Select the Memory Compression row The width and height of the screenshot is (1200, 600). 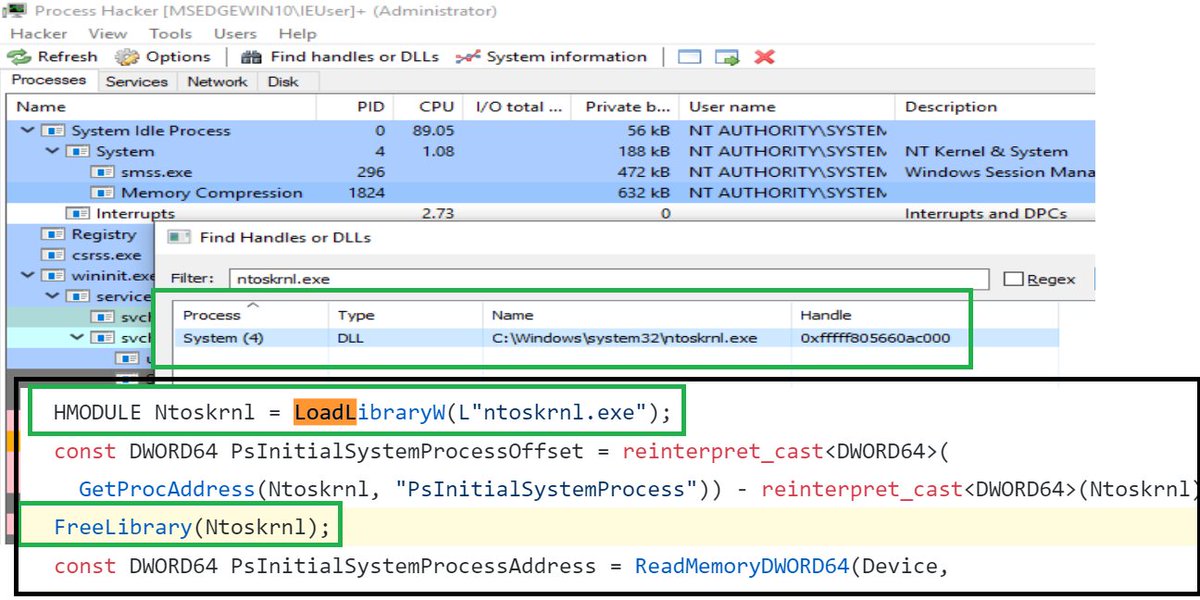click(550, 193)
